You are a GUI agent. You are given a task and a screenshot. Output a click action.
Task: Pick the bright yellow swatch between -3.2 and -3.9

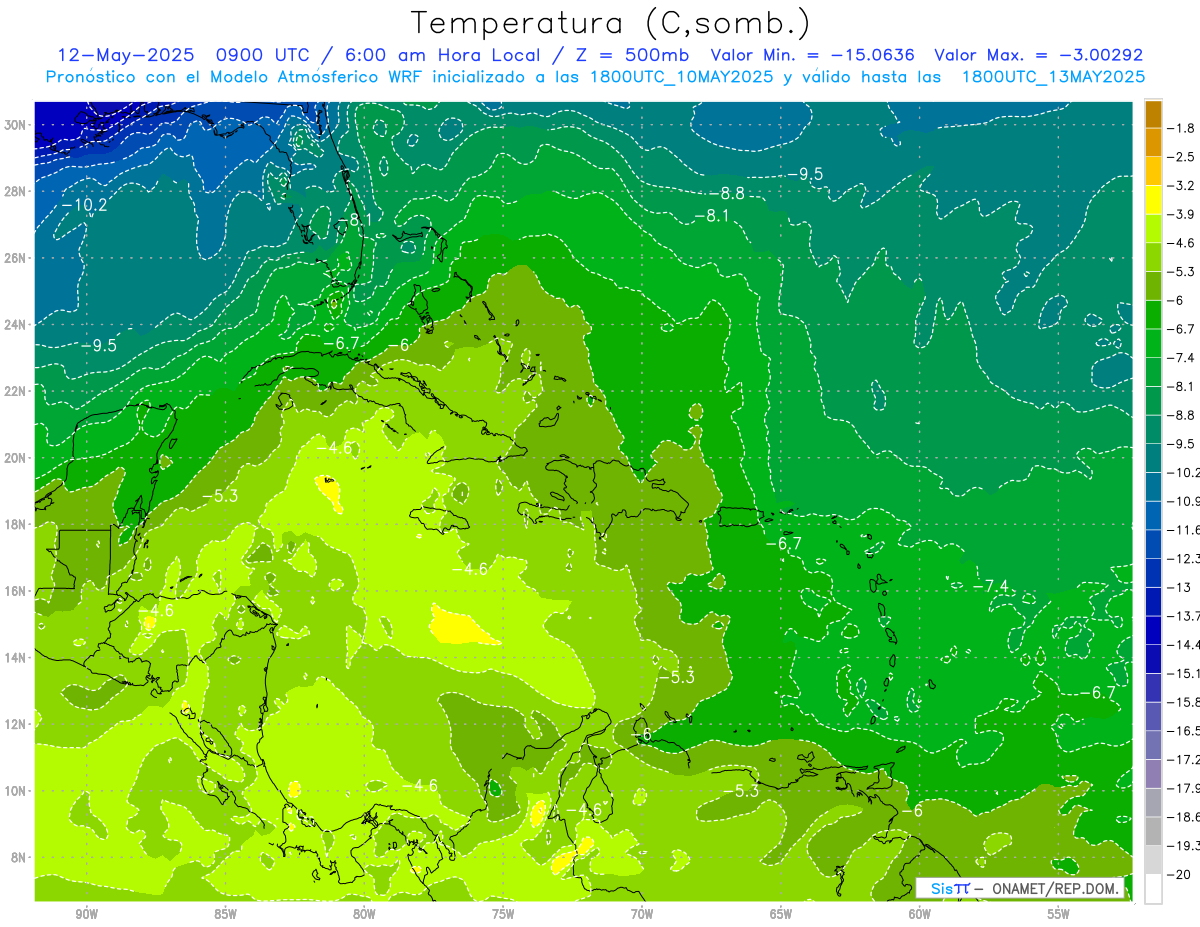[x=1153, y=200]
